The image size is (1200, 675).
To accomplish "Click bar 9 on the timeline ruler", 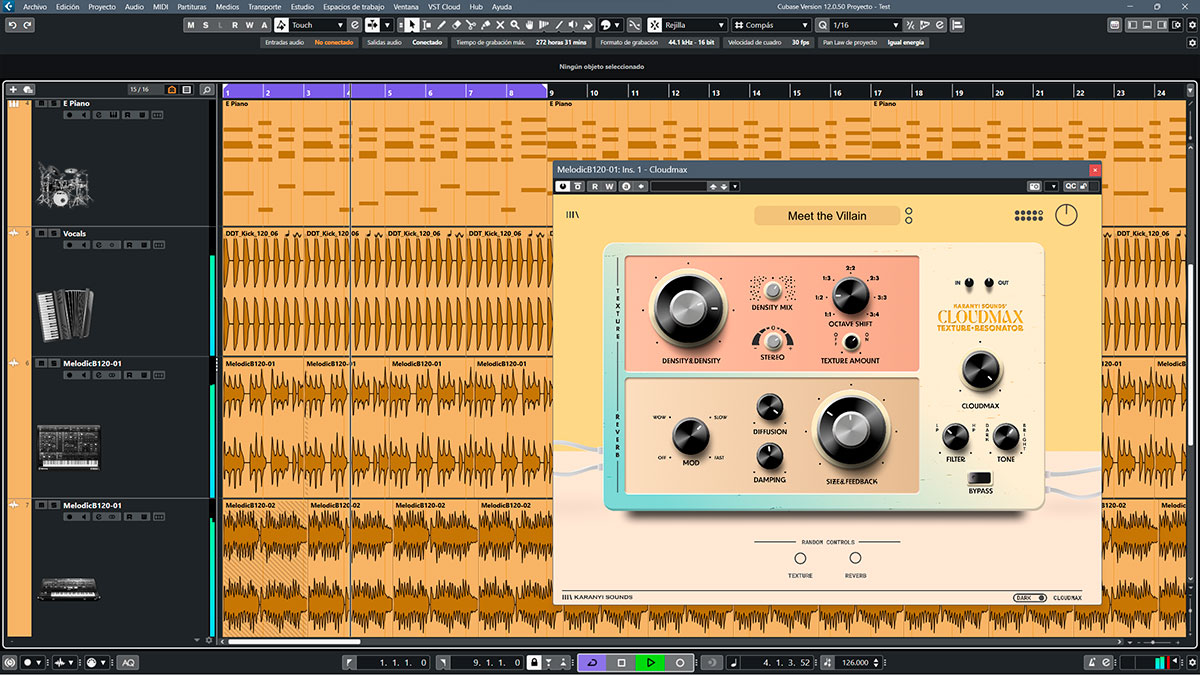I will coord(553,92).
